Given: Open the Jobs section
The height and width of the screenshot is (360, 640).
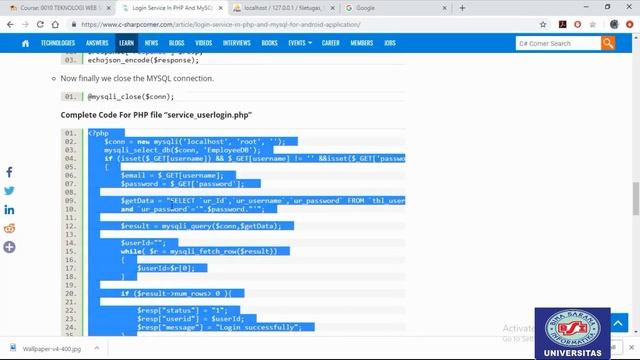Looking at the screenshot, I should pyautogui.click(x=390, y=43).
